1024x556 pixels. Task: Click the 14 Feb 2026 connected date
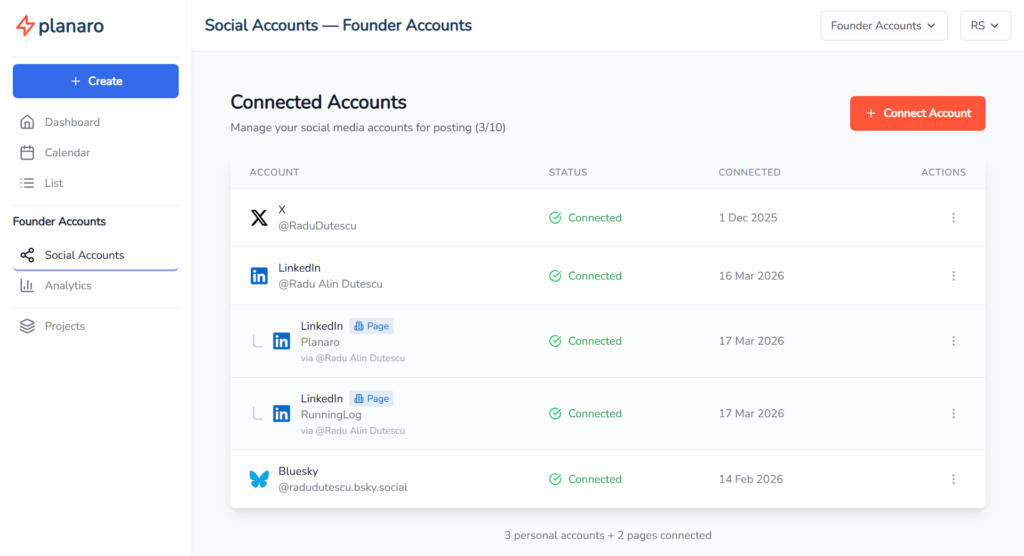point(750,479)
